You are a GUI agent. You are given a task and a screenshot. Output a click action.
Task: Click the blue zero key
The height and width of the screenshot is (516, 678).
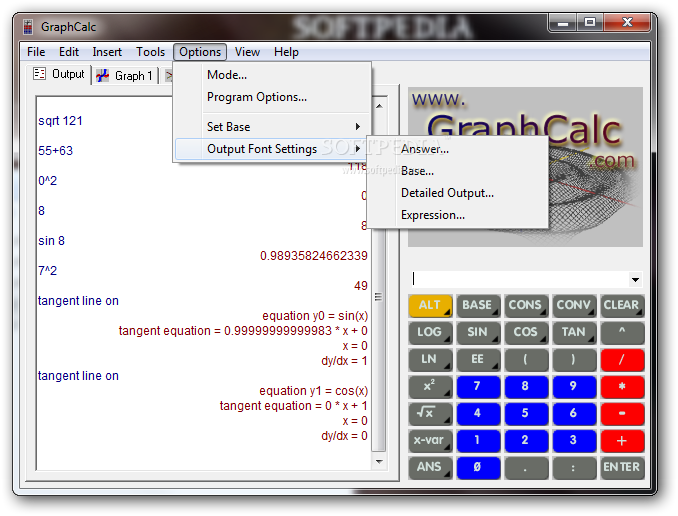tap(478, 468)
